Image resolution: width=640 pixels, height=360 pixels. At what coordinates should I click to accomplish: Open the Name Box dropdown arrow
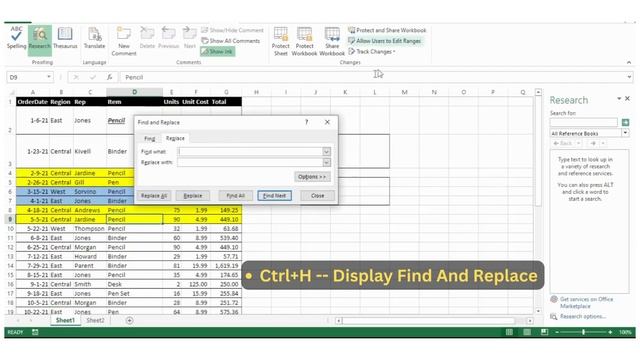(49, 77)
